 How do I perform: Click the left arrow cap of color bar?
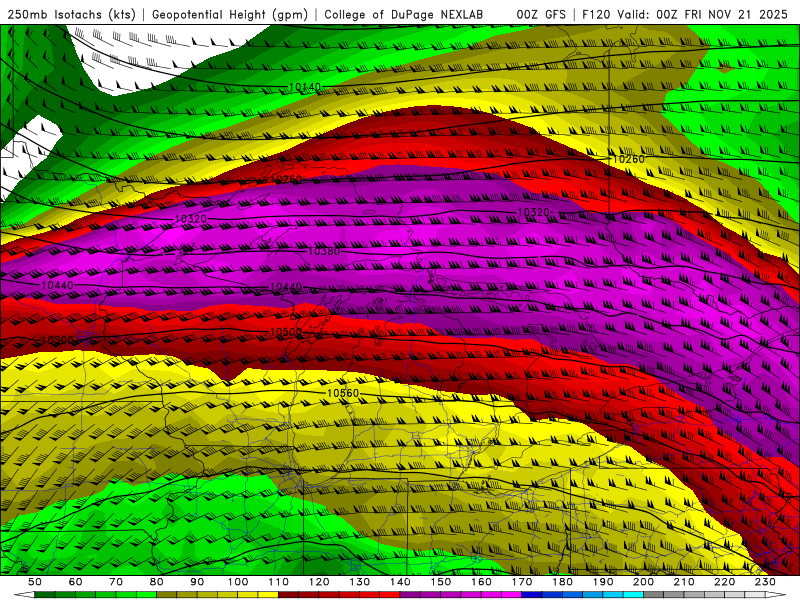coord(24,595)
